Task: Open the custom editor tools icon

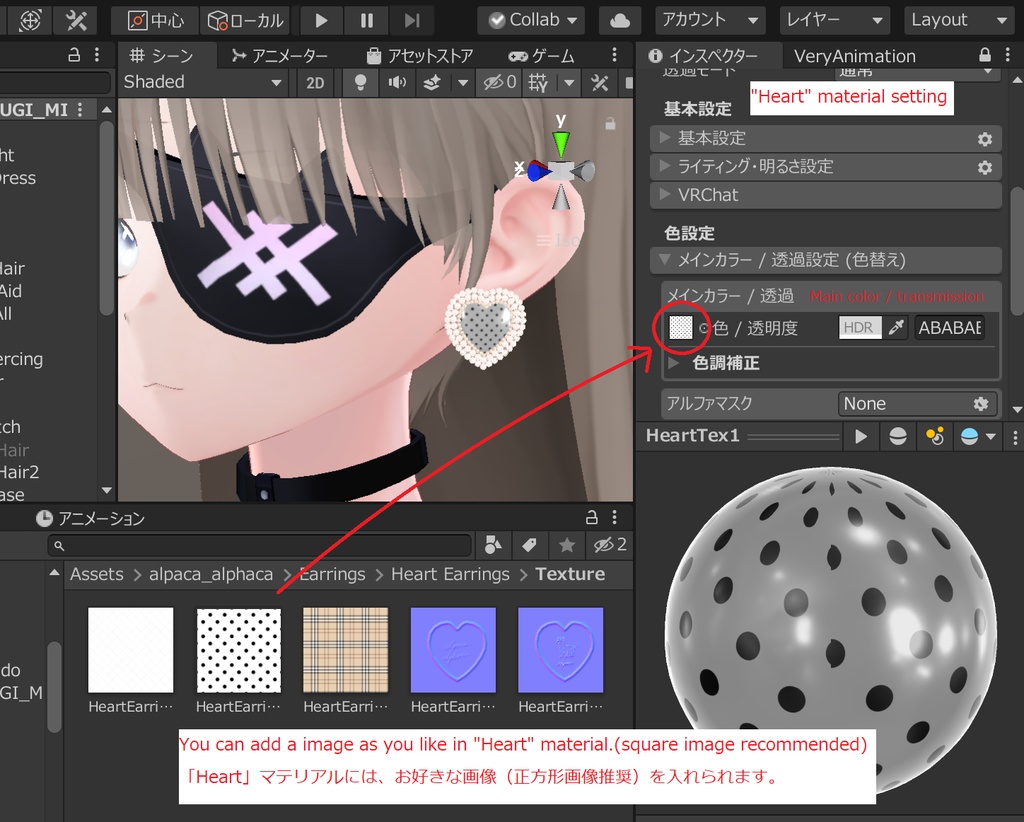Action: (76, 20)
